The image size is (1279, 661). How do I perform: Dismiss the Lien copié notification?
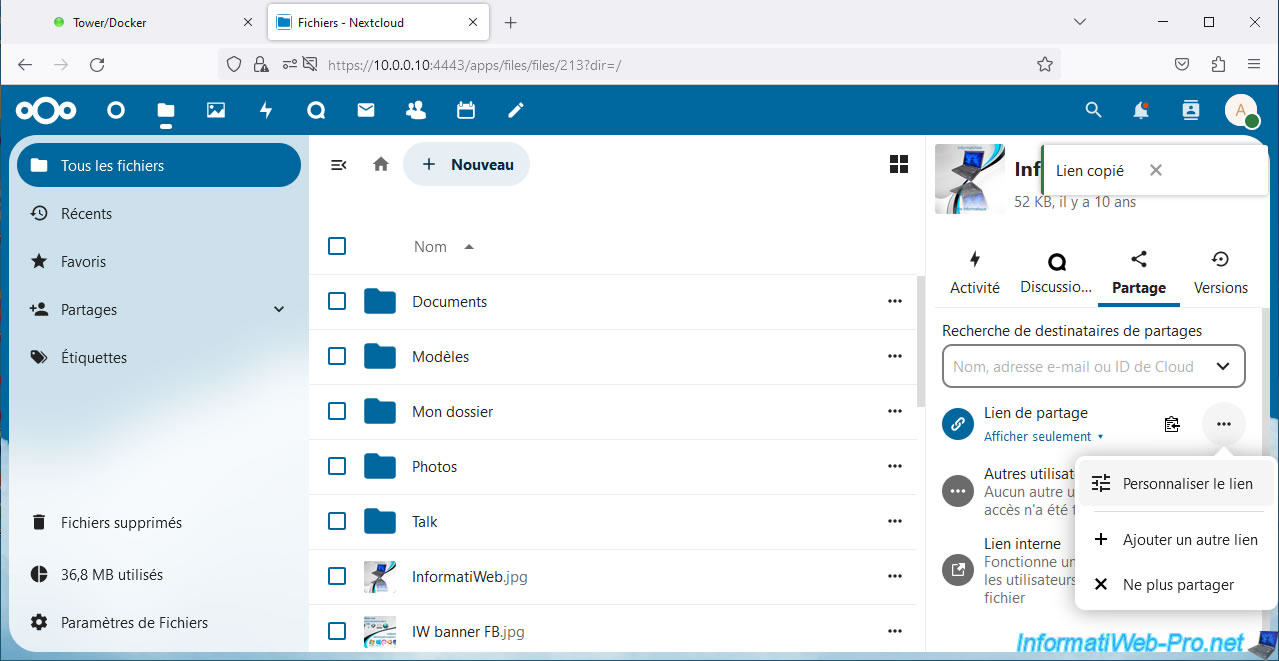pos(1156,170)
